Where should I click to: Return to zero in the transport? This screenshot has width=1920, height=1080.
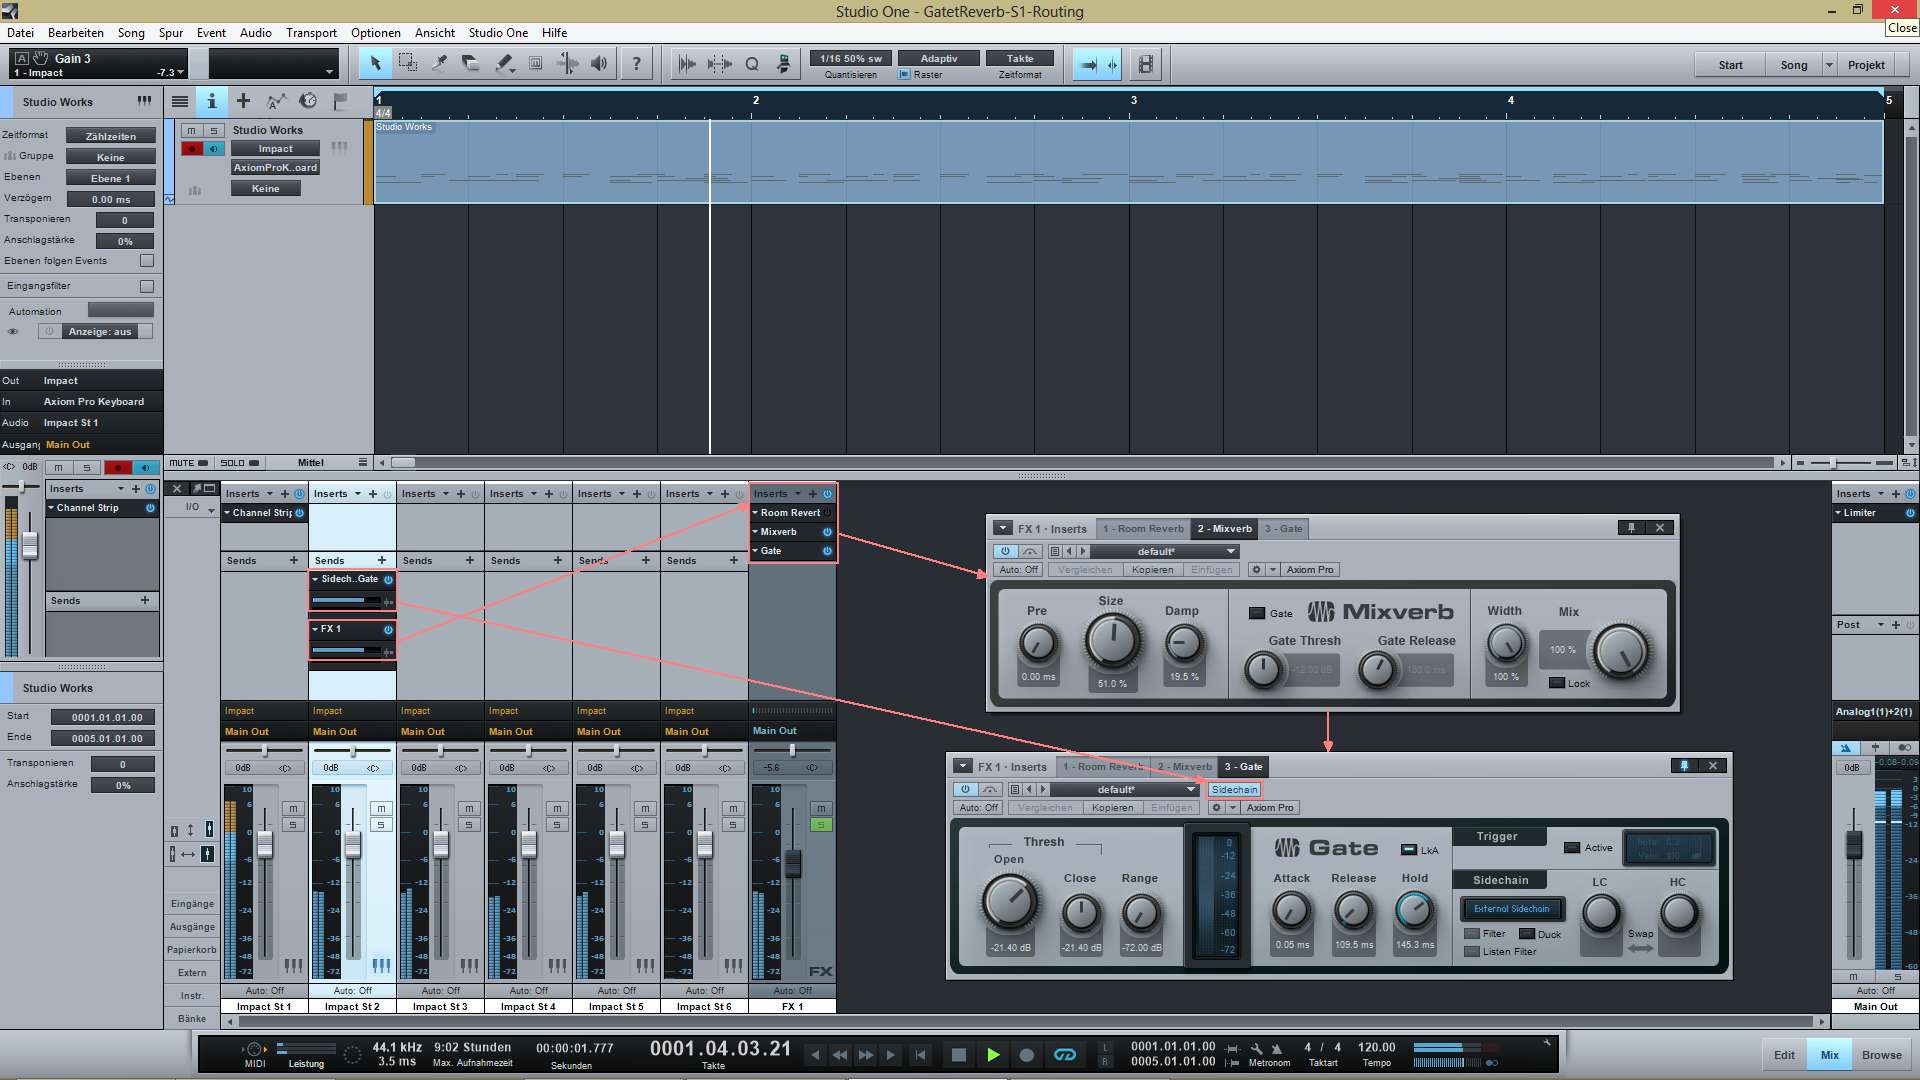(x=921, y=1055)
